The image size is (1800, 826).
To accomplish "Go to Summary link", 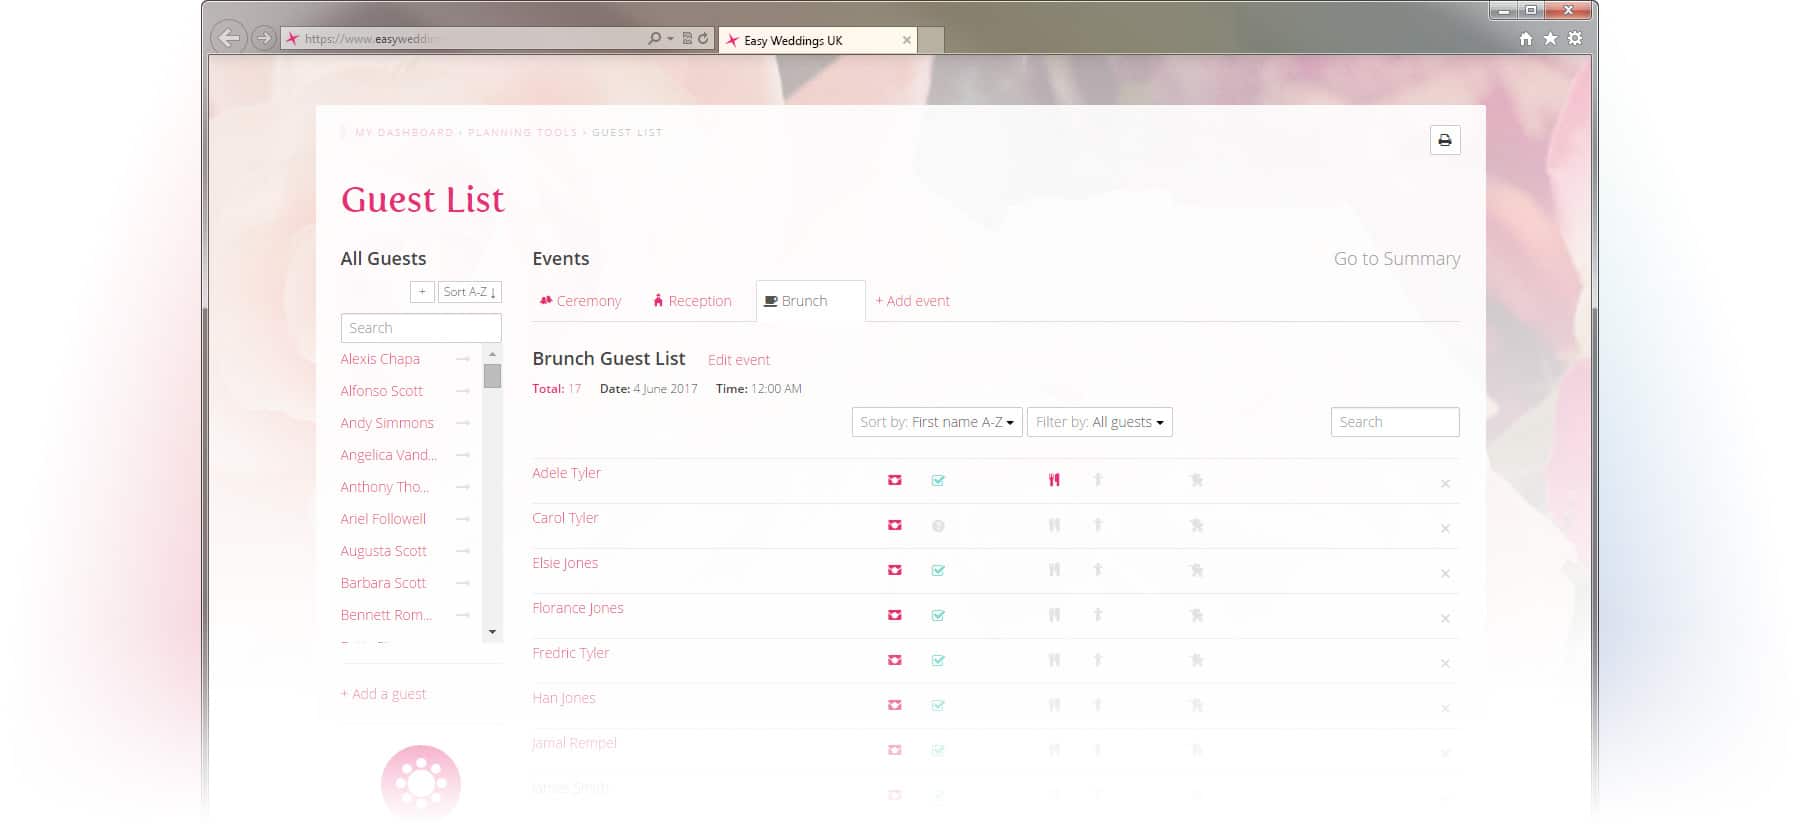I will (1397, 259).
